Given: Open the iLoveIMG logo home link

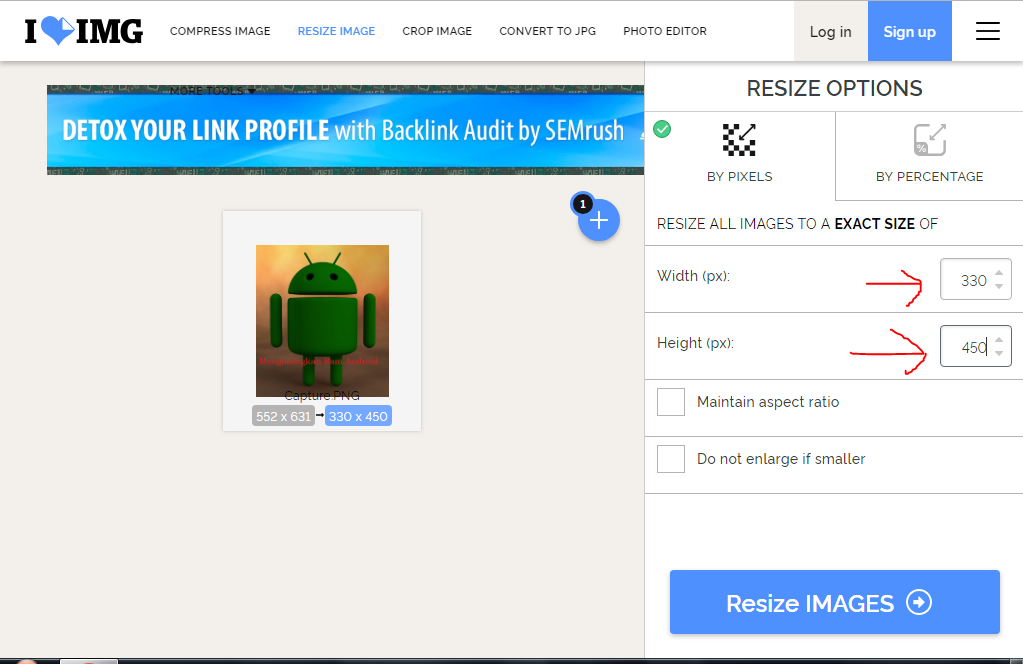Looking at the screenshot, I should coord(84,31).
